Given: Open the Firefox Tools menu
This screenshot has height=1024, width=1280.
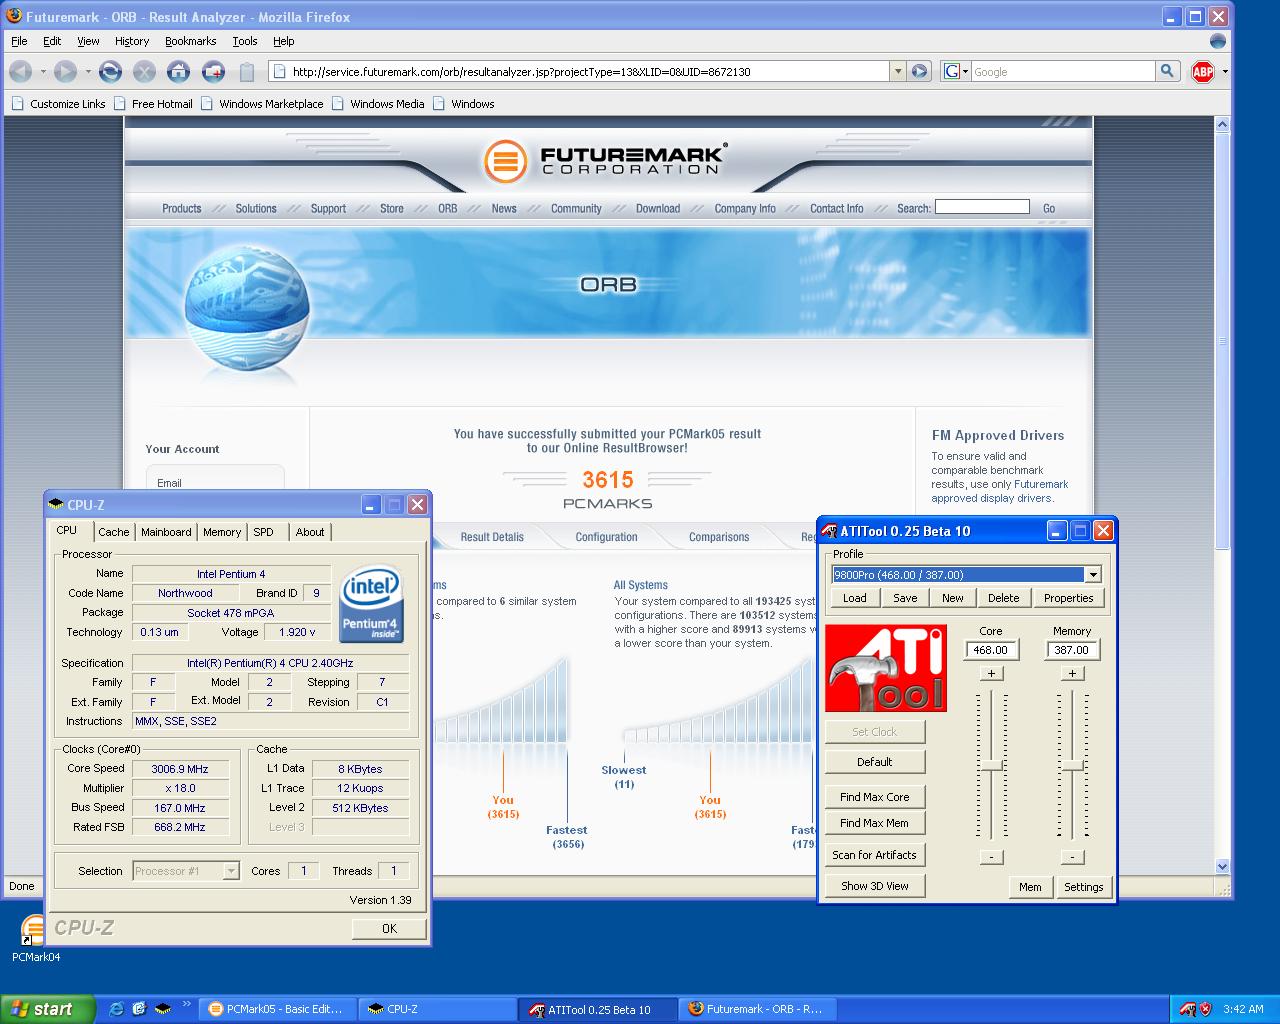Looking at the screenshot, I should tap(245, 41).
